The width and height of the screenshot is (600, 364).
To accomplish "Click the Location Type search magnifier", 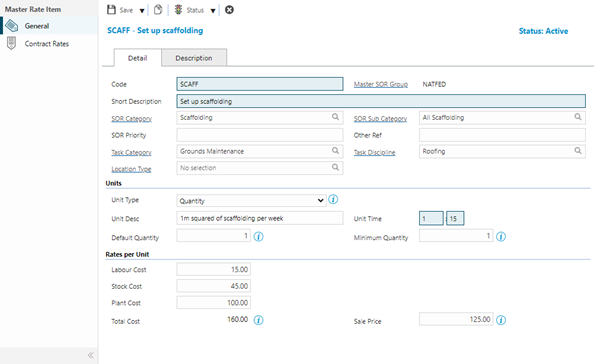I will point(335,167).
